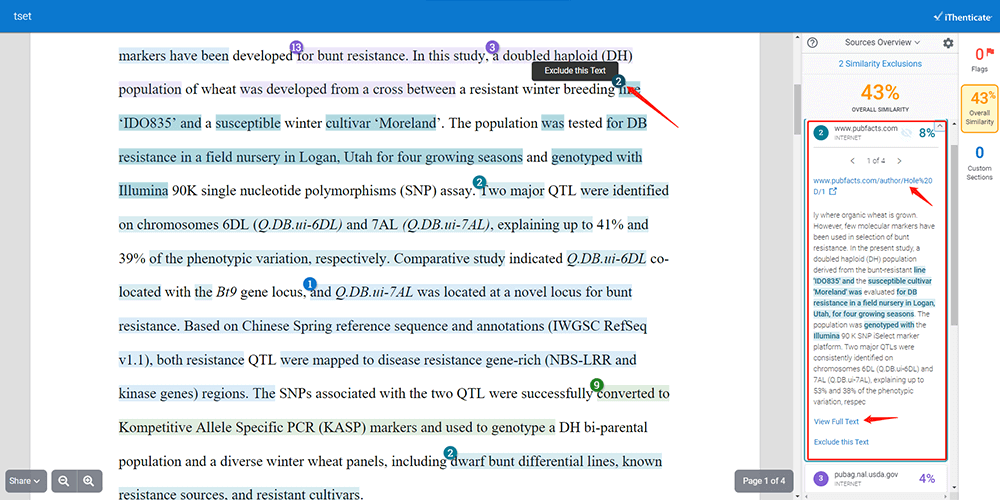The image size is (1000, 500).
Task: Click the help question mark icon
Action: pos(813,43)
